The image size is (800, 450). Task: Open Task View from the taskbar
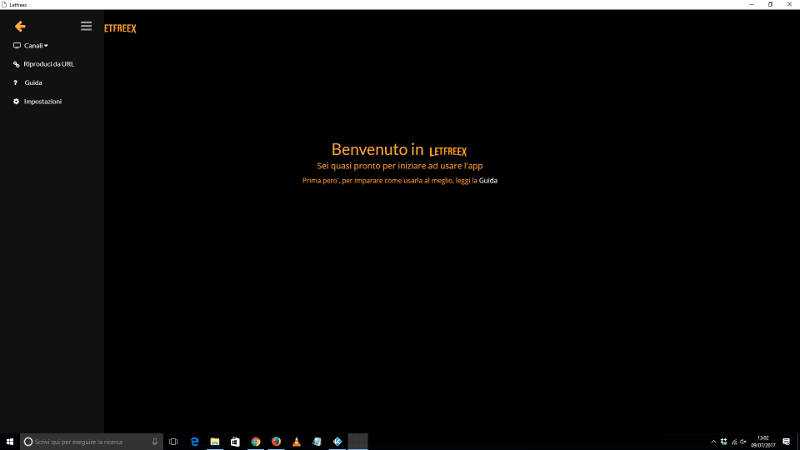[173, 441]
